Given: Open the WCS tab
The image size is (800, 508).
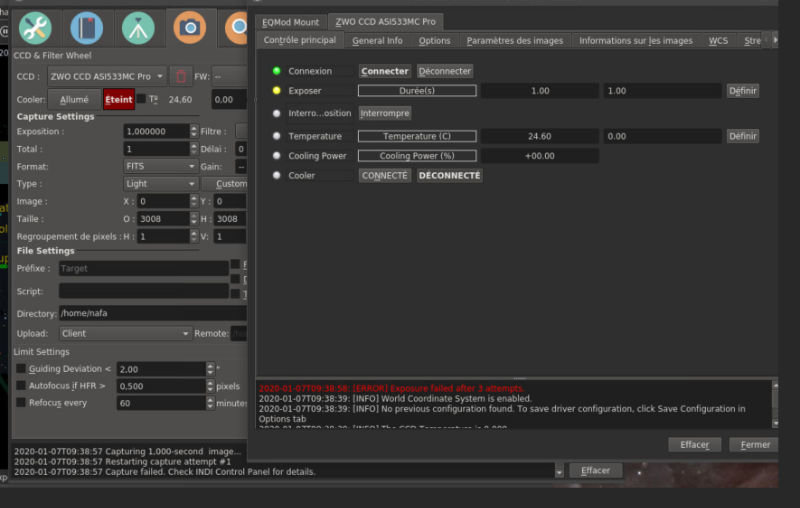Looking at the screenshot, I should (718, 41).
